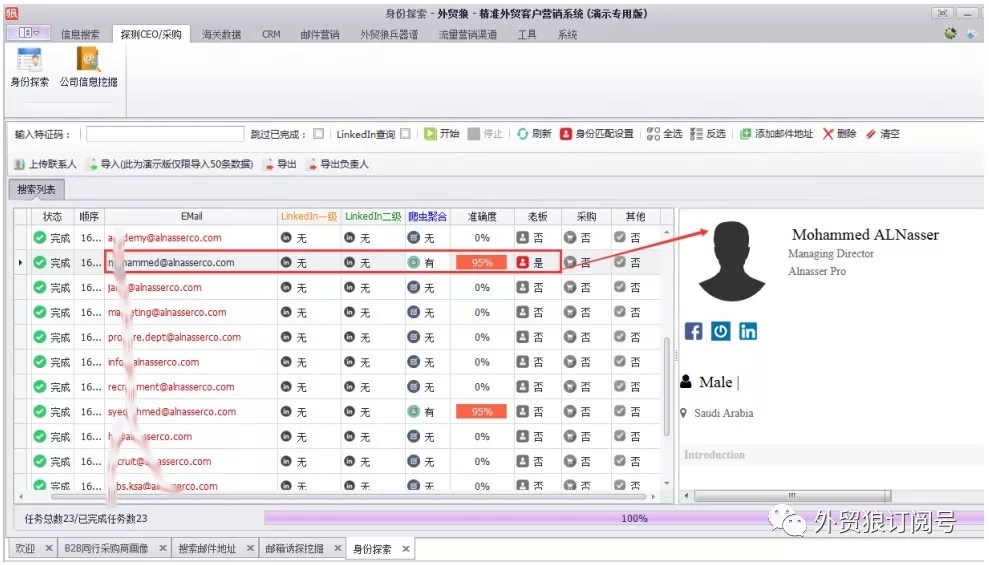Click the 停止 stop button
Viewport: 989px width, 565px height.
(485, 134)
